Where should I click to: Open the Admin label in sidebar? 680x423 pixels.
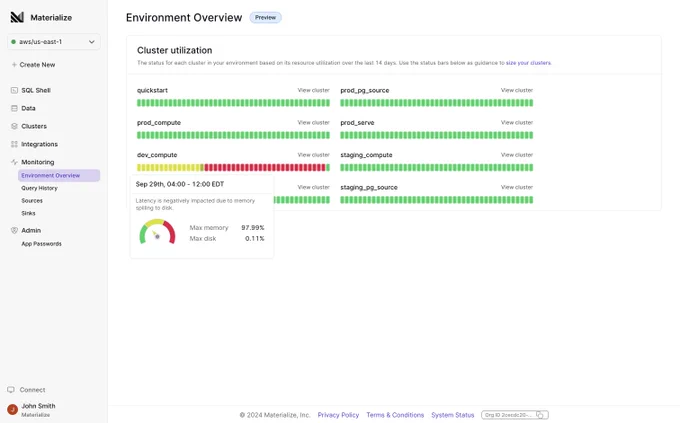point(31,230)
